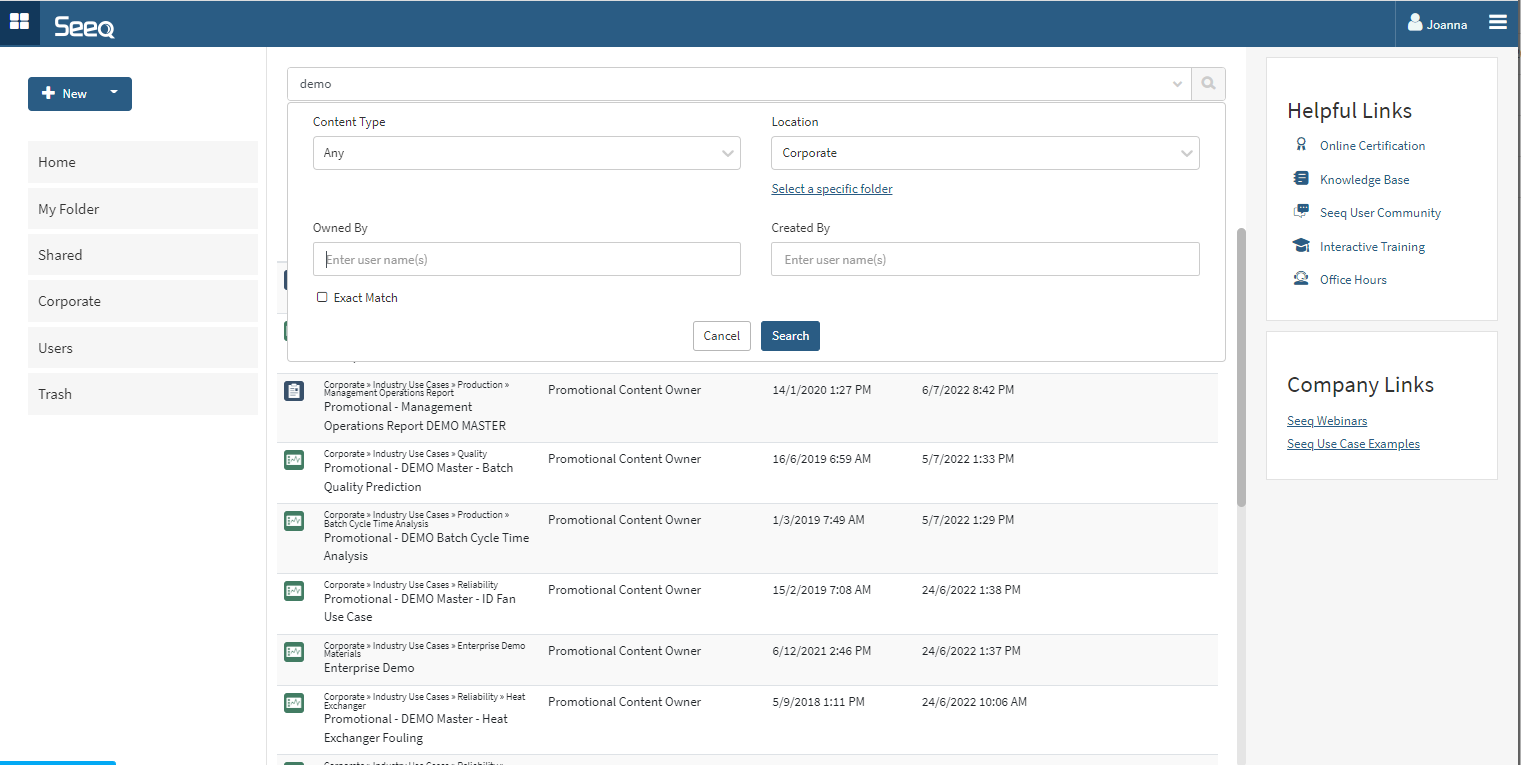The width and height of the screenshot is (1521, 765).
Task: Open the Location dropdown set to Corporate
Action: click(x=985, y=153)
